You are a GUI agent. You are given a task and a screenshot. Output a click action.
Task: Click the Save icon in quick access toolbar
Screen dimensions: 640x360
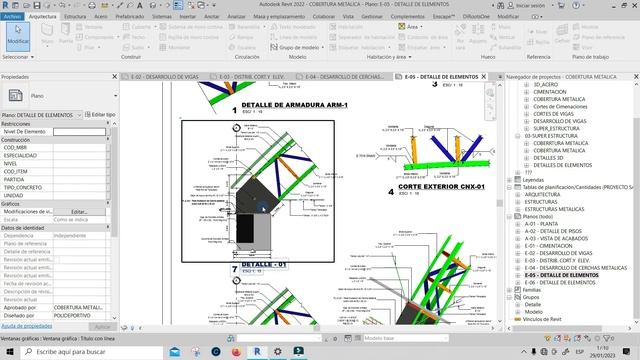[37, 5]
